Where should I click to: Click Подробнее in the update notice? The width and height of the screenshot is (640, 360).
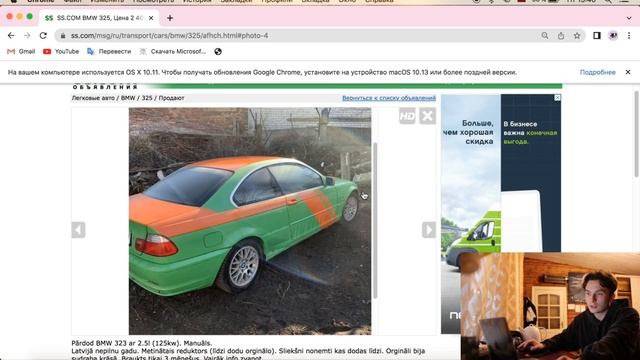point(598,72)
